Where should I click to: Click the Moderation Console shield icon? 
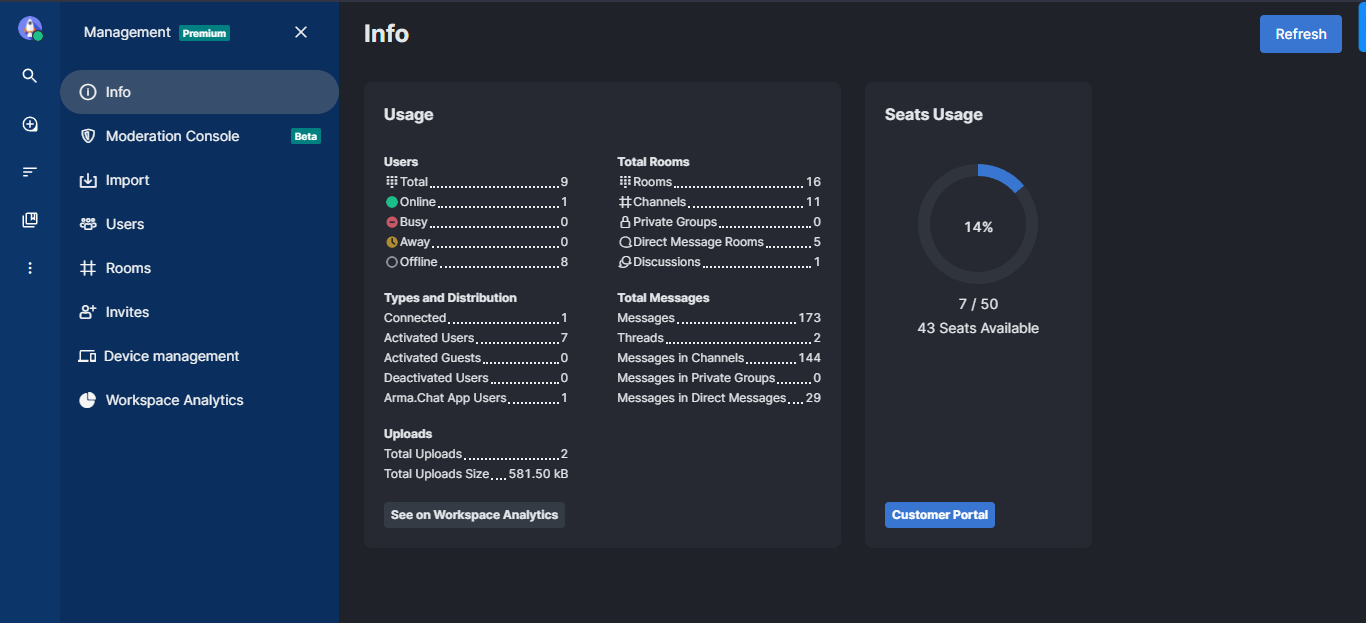click(x=88, y=136)
